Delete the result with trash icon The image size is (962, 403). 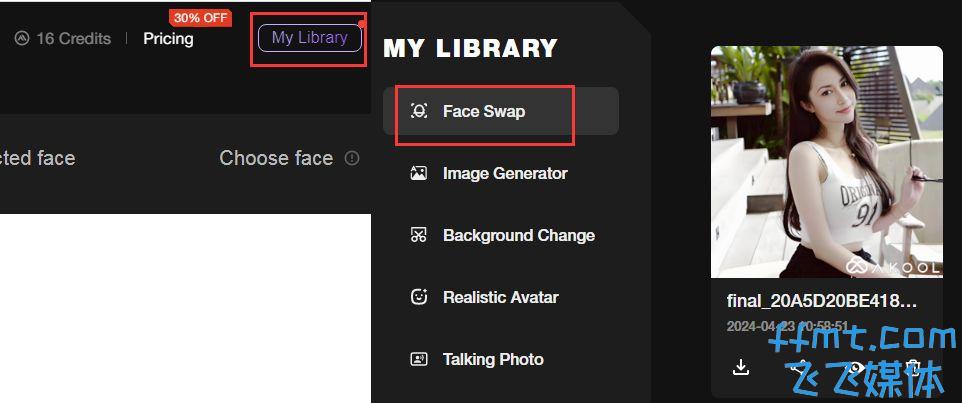[x=913, y=367]
